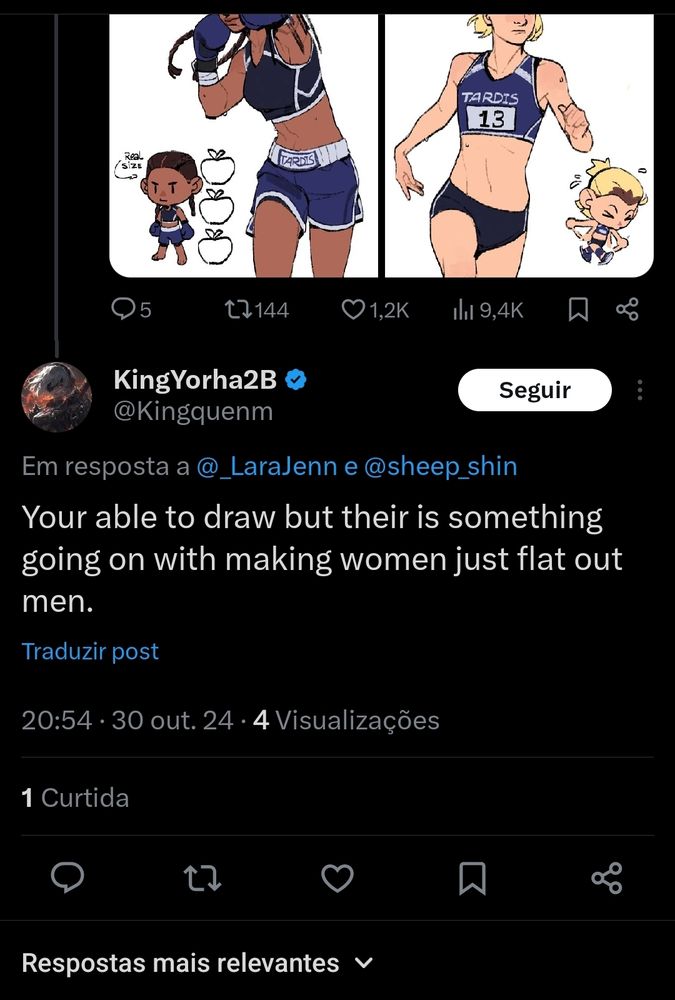675x1000 pixels.
Task: Open more options via the three-dot icon
Action: coord(639,390)
